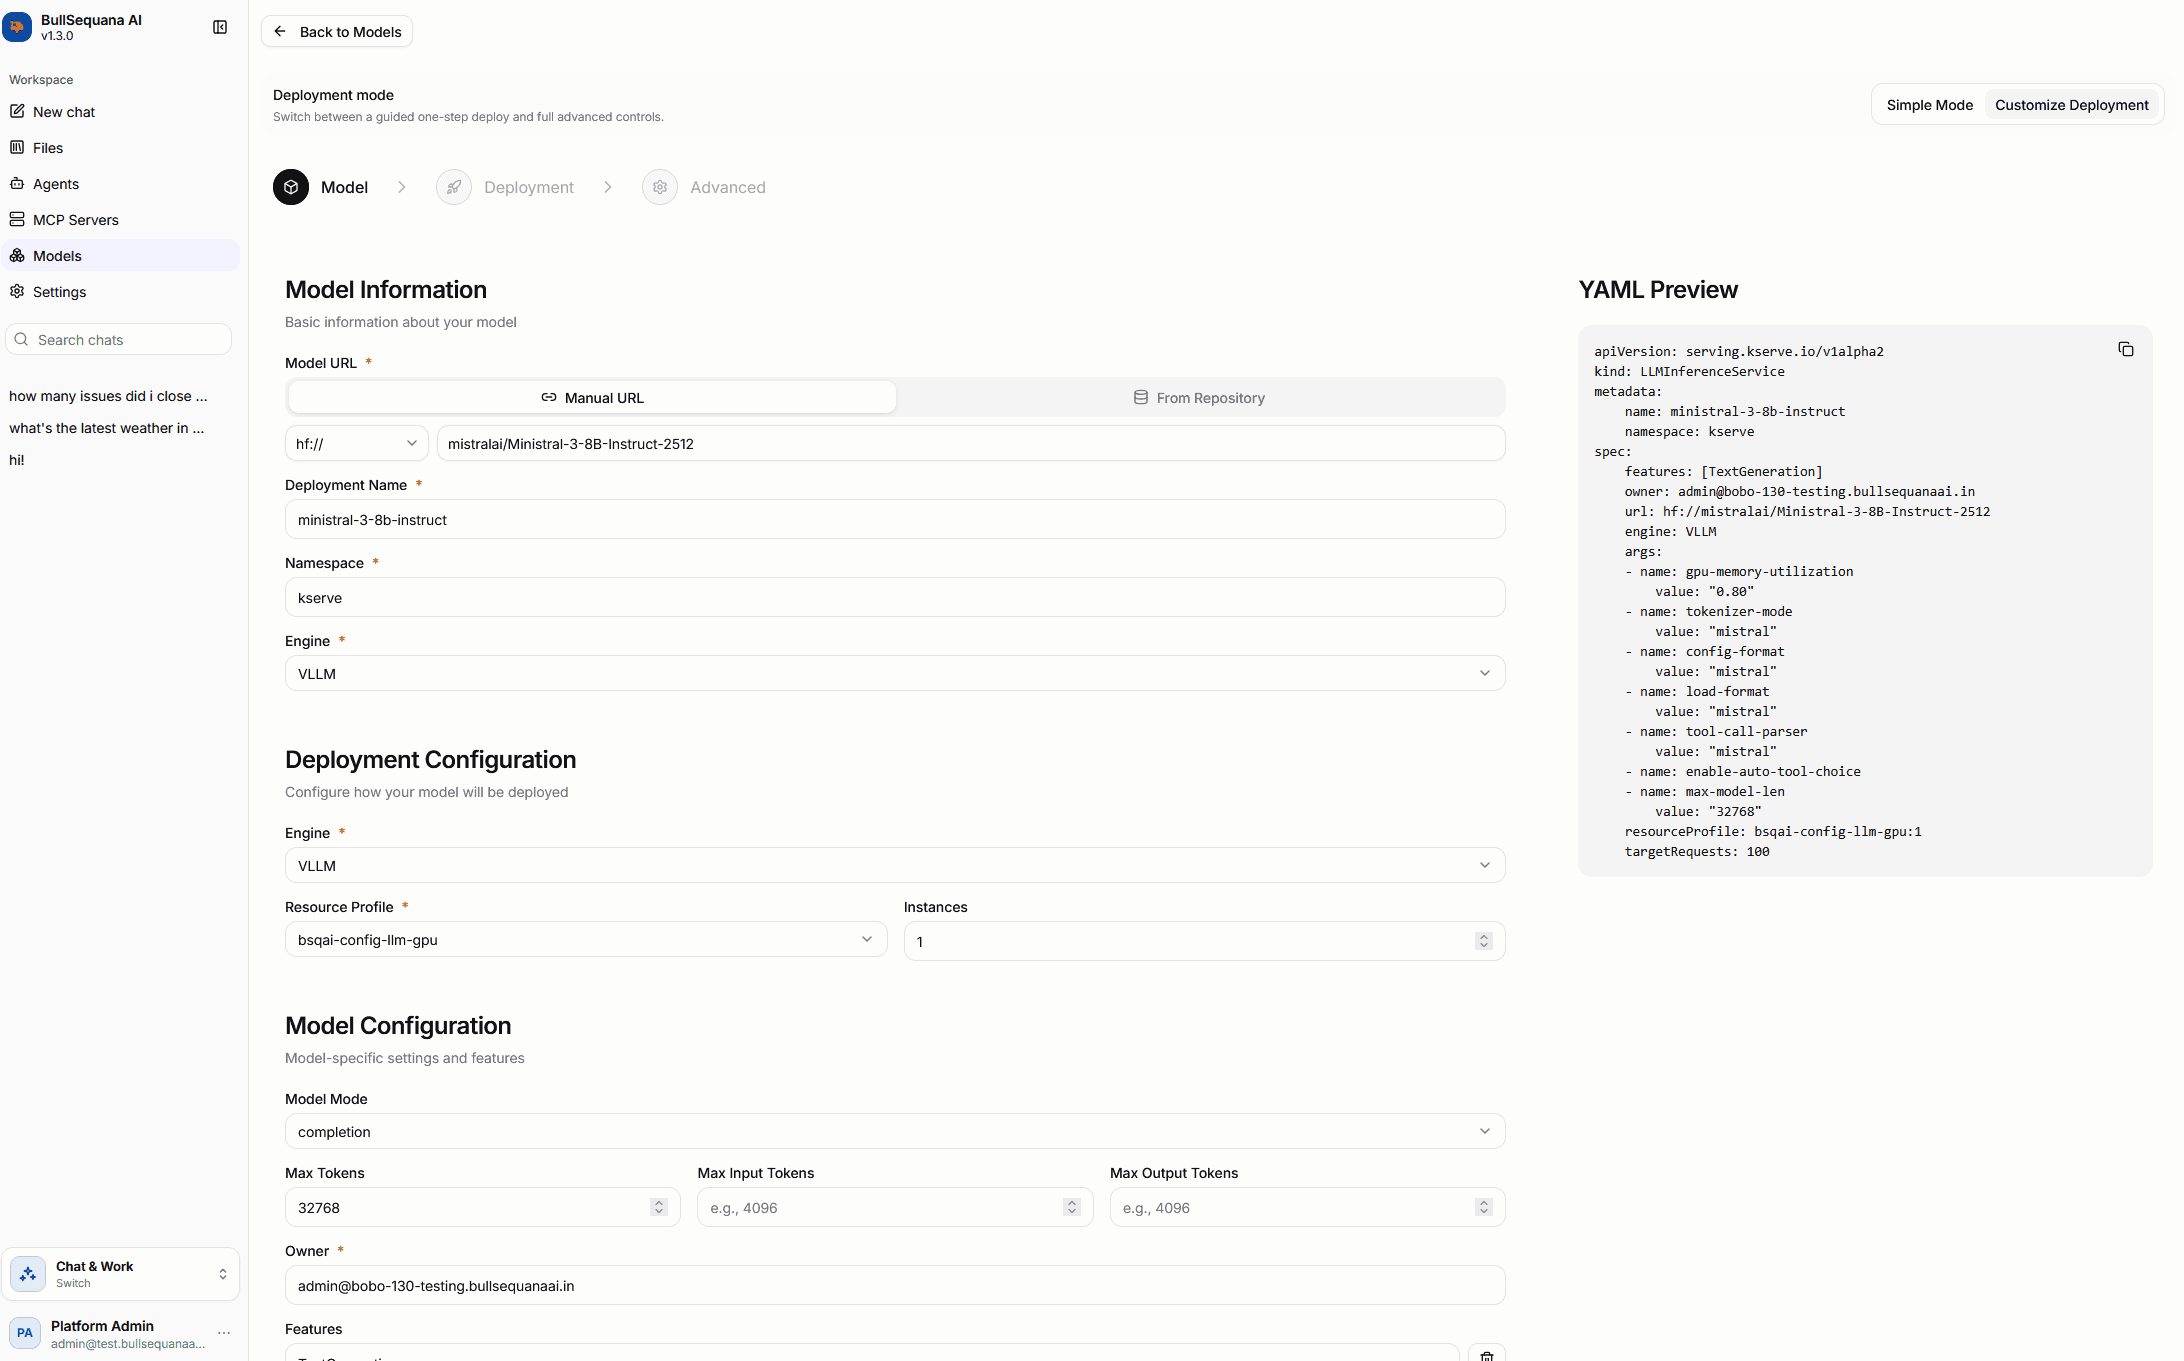Open Settings from the sidebar
Screen dimensions: 2184x1361
point(121,292)
